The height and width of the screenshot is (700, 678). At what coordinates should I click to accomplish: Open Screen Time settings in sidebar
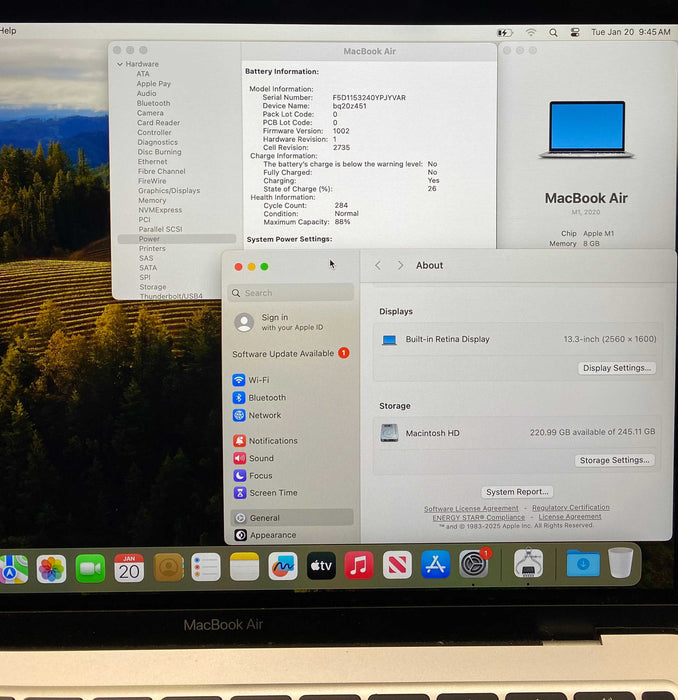[x=292, y=493]
